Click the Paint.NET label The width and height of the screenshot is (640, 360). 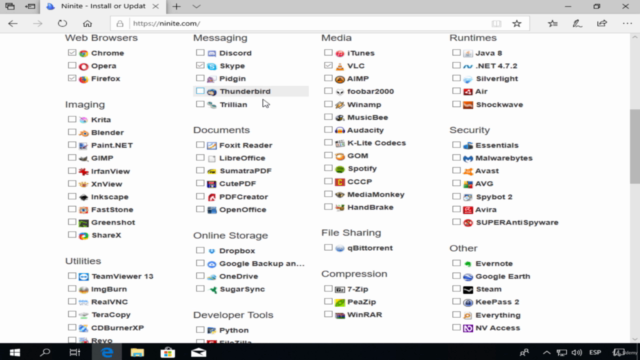pyautogui.click(x=112, y=145)
